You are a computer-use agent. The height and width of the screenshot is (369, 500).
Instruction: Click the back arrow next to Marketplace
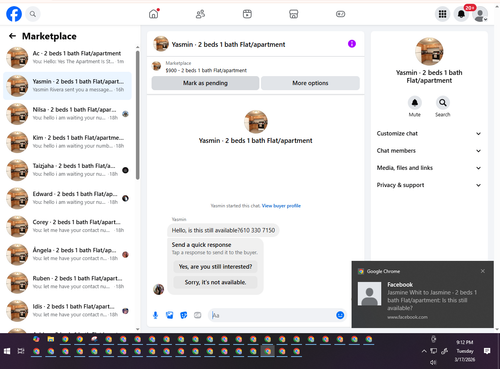coord(12,36)
